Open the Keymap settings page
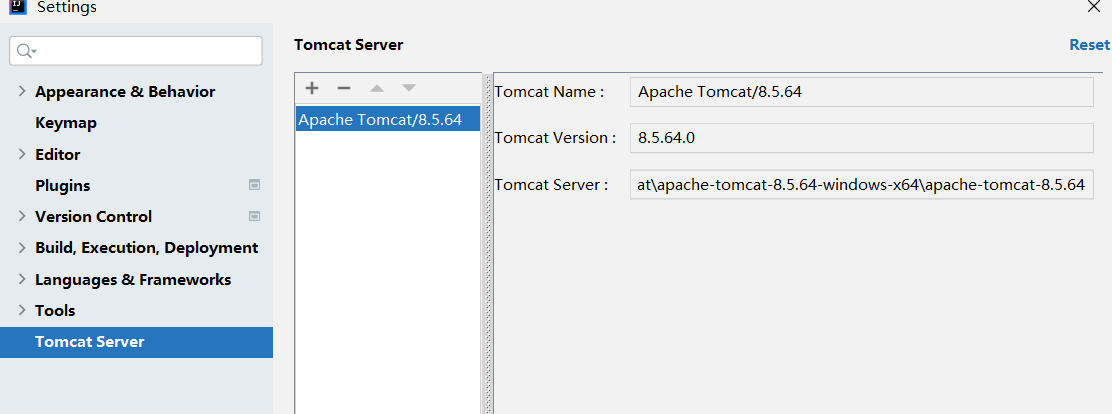Screen dimensions: 1112x414 (x=66, y=123)
